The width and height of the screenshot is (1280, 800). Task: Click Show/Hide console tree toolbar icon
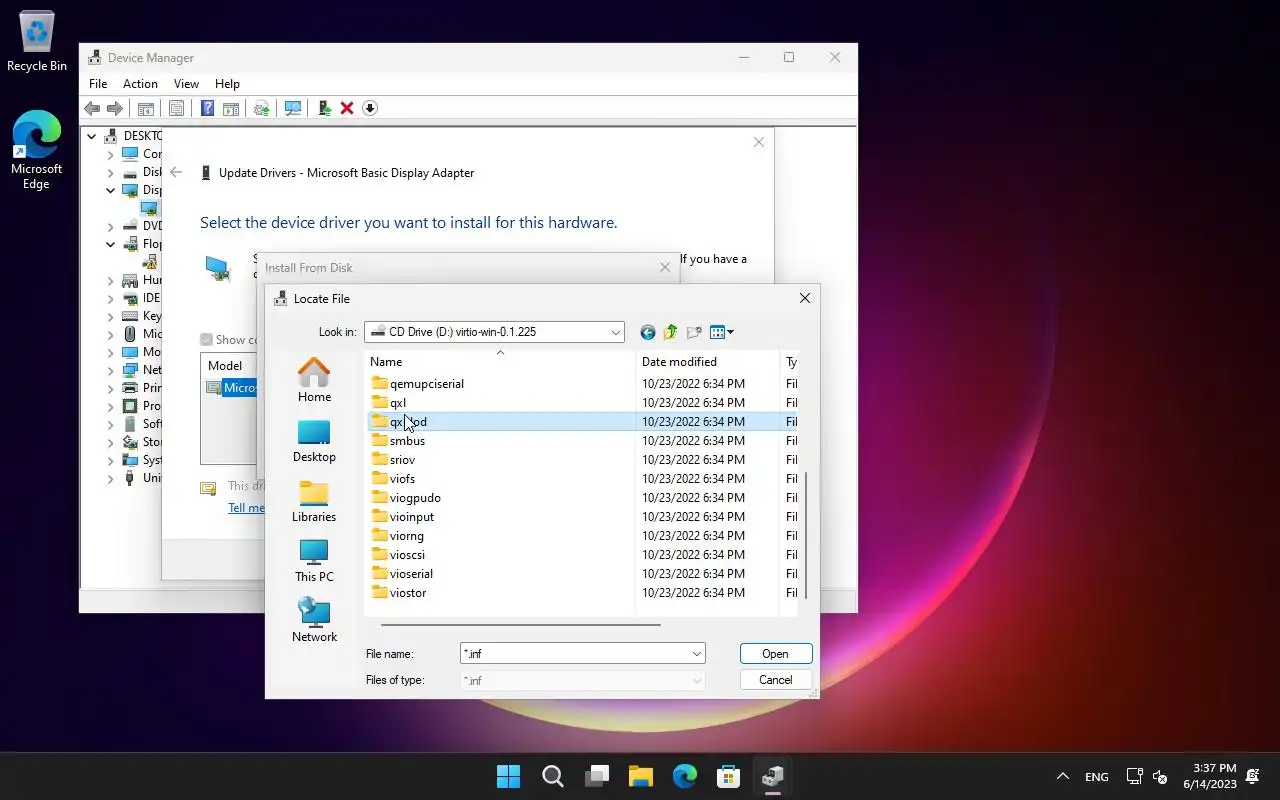146,108
